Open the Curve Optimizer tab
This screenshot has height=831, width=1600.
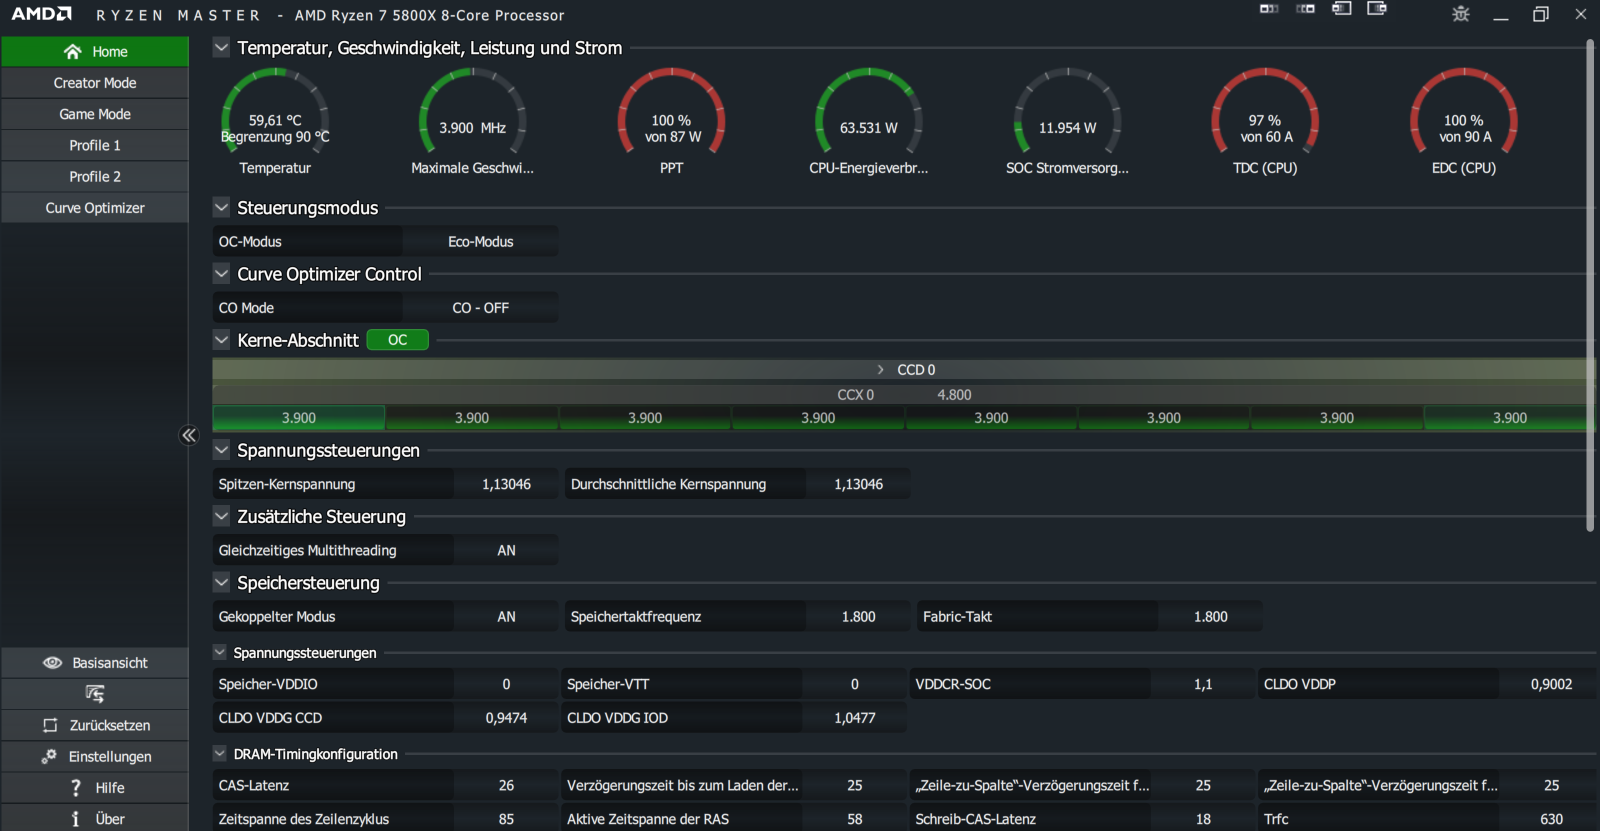(x=95, y=208)
